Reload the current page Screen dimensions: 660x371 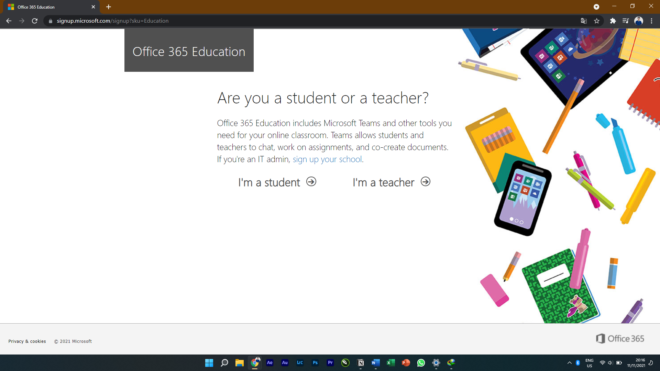(x=35, y=21)
